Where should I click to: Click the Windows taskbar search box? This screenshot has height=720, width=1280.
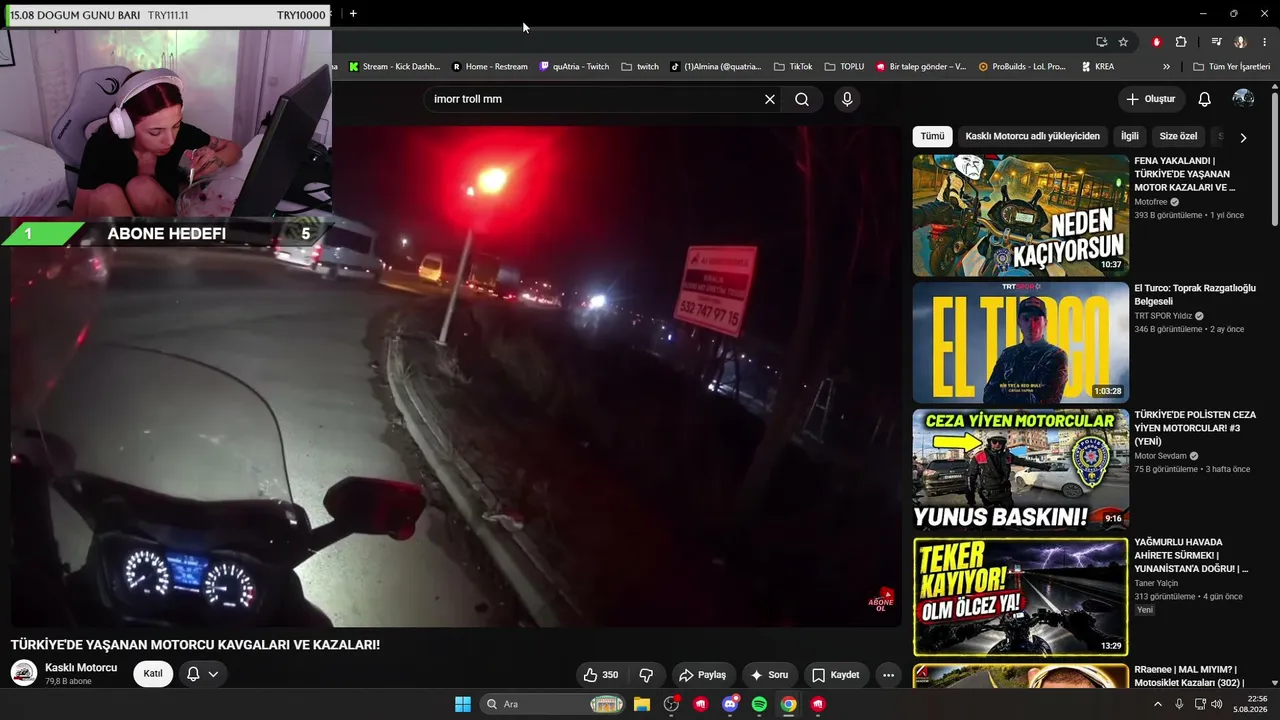coord(554,704)
